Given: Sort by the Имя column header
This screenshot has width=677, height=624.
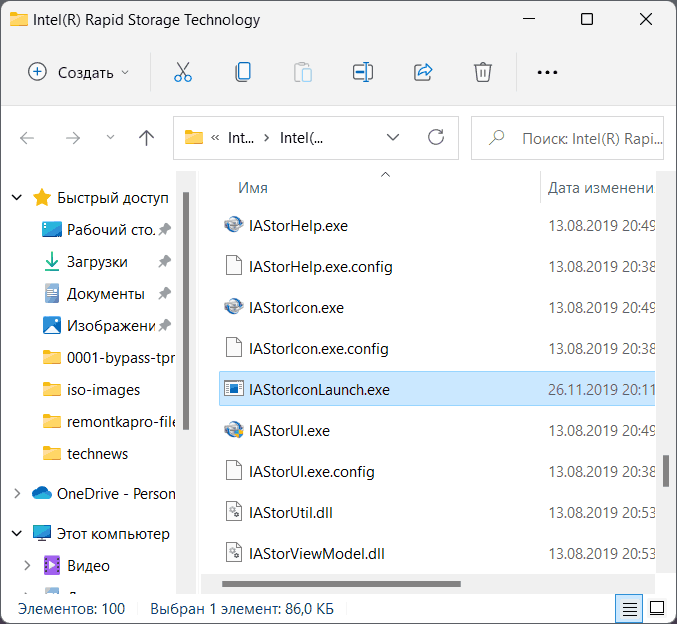Looking at the screenshot, I should [253, 188].
